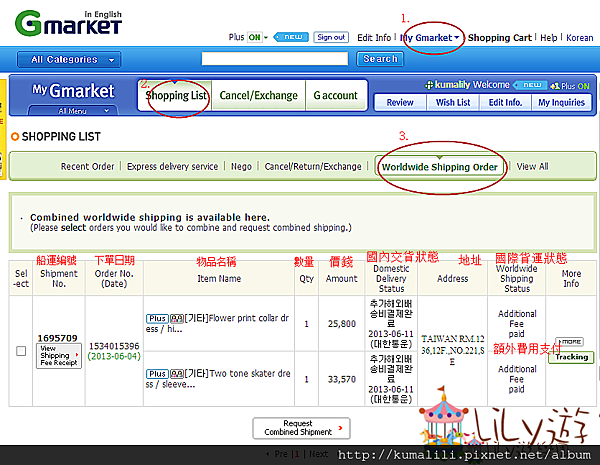This screenshot has width=600, height=465.
Task: Click the Search button
Action: 380,59
